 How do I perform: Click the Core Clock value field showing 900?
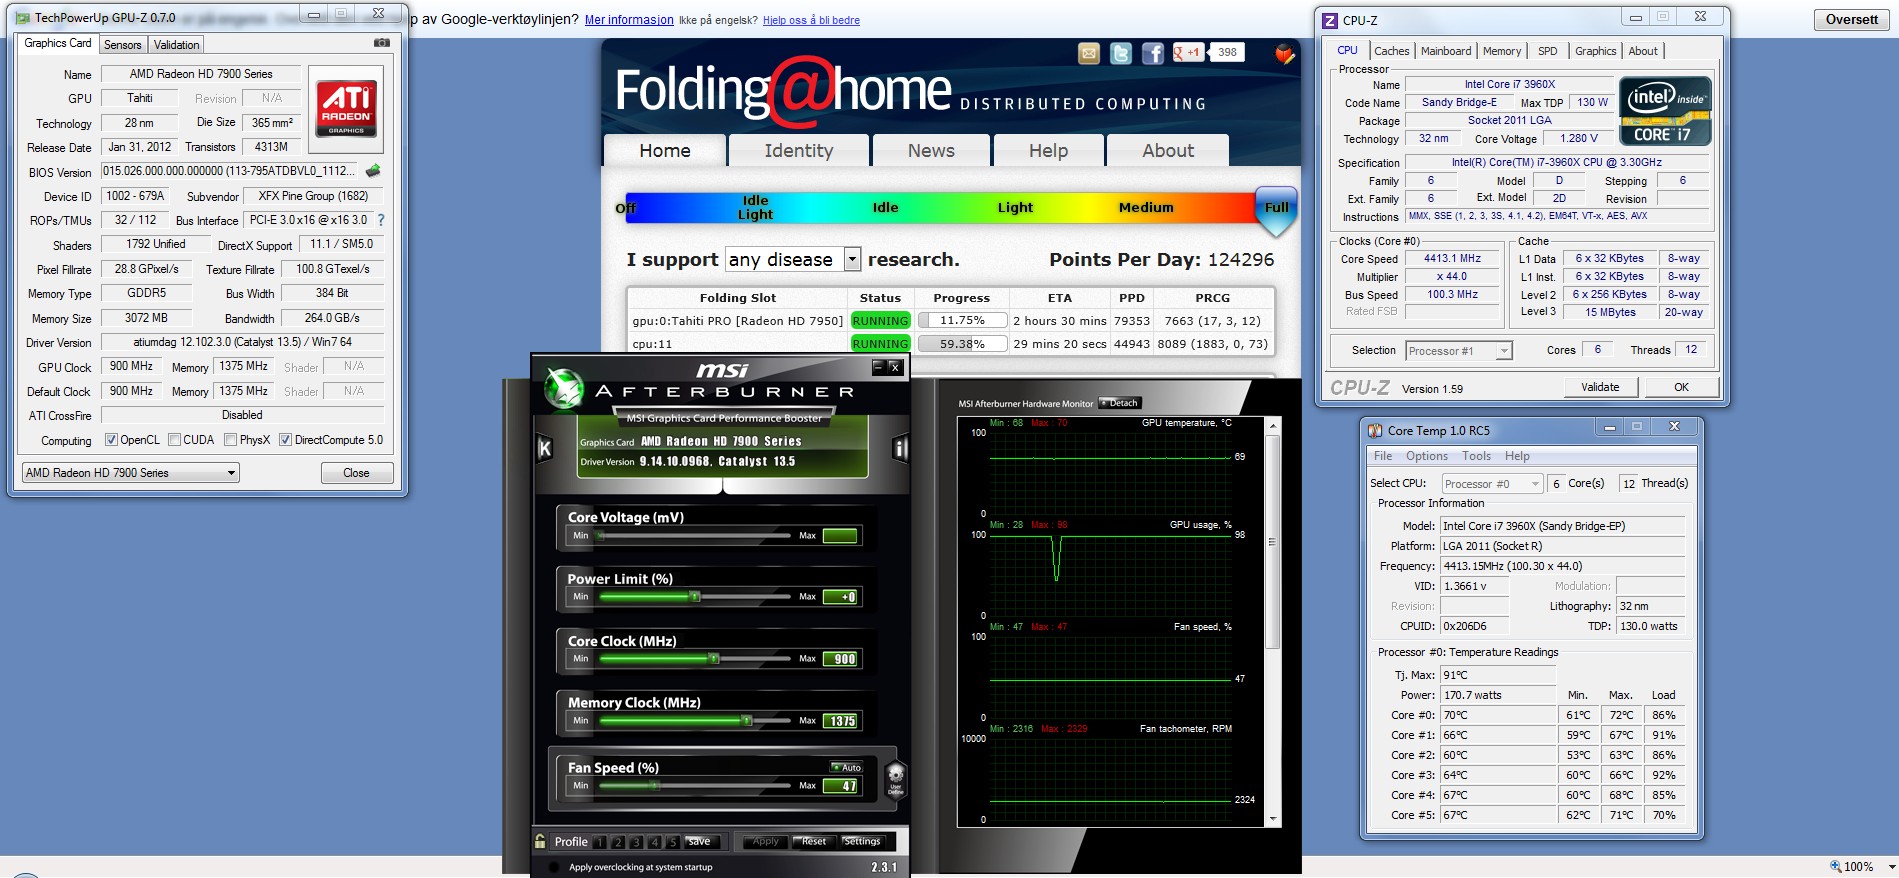point(840,659)
